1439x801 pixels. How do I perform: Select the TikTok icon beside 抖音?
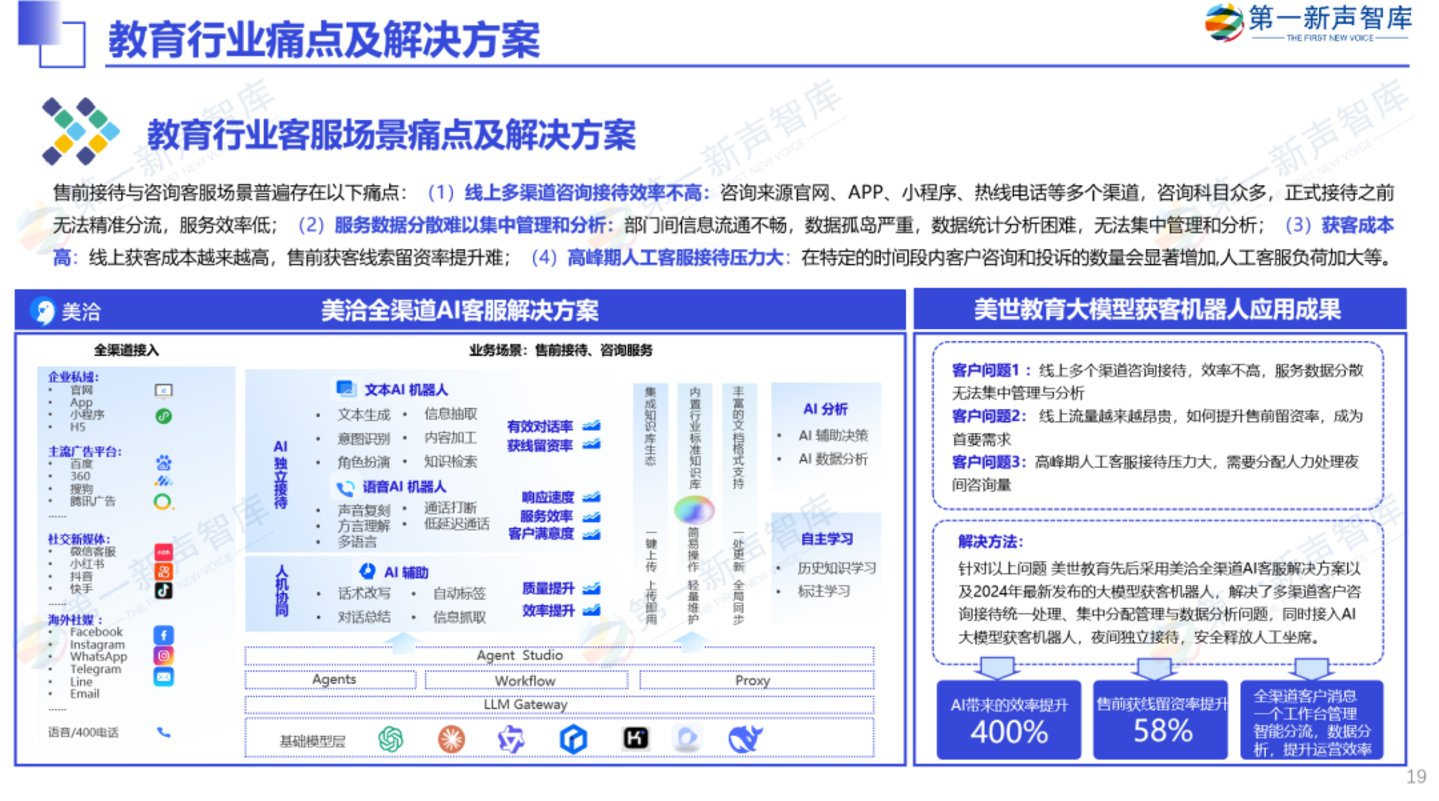pos(163,590)
